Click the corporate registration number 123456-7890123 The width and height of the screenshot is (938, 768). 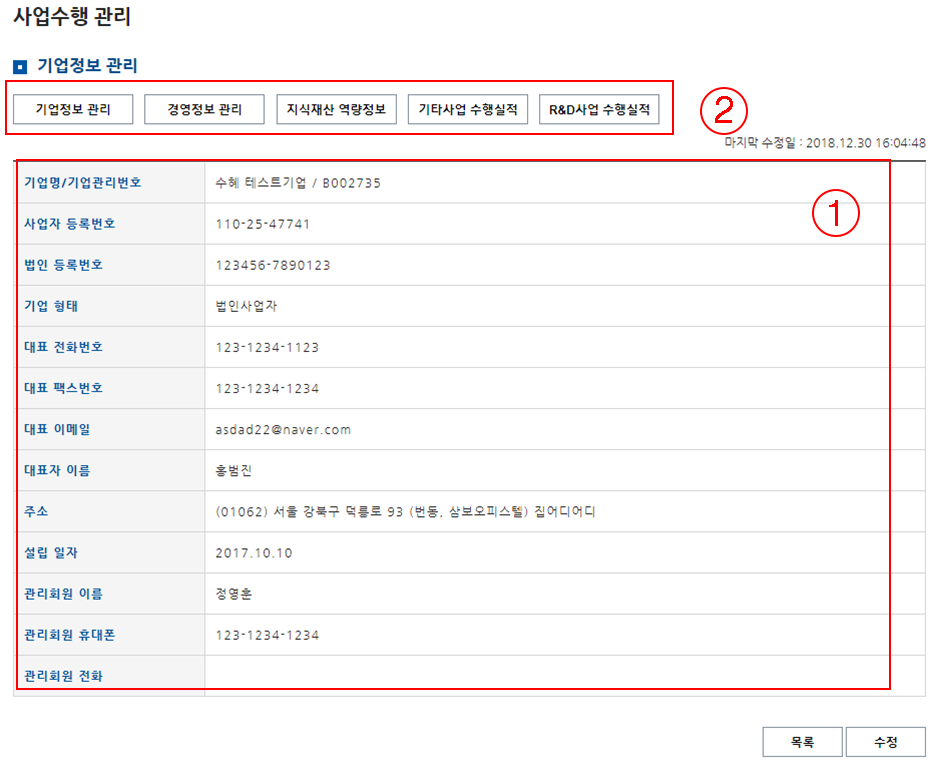272,265
